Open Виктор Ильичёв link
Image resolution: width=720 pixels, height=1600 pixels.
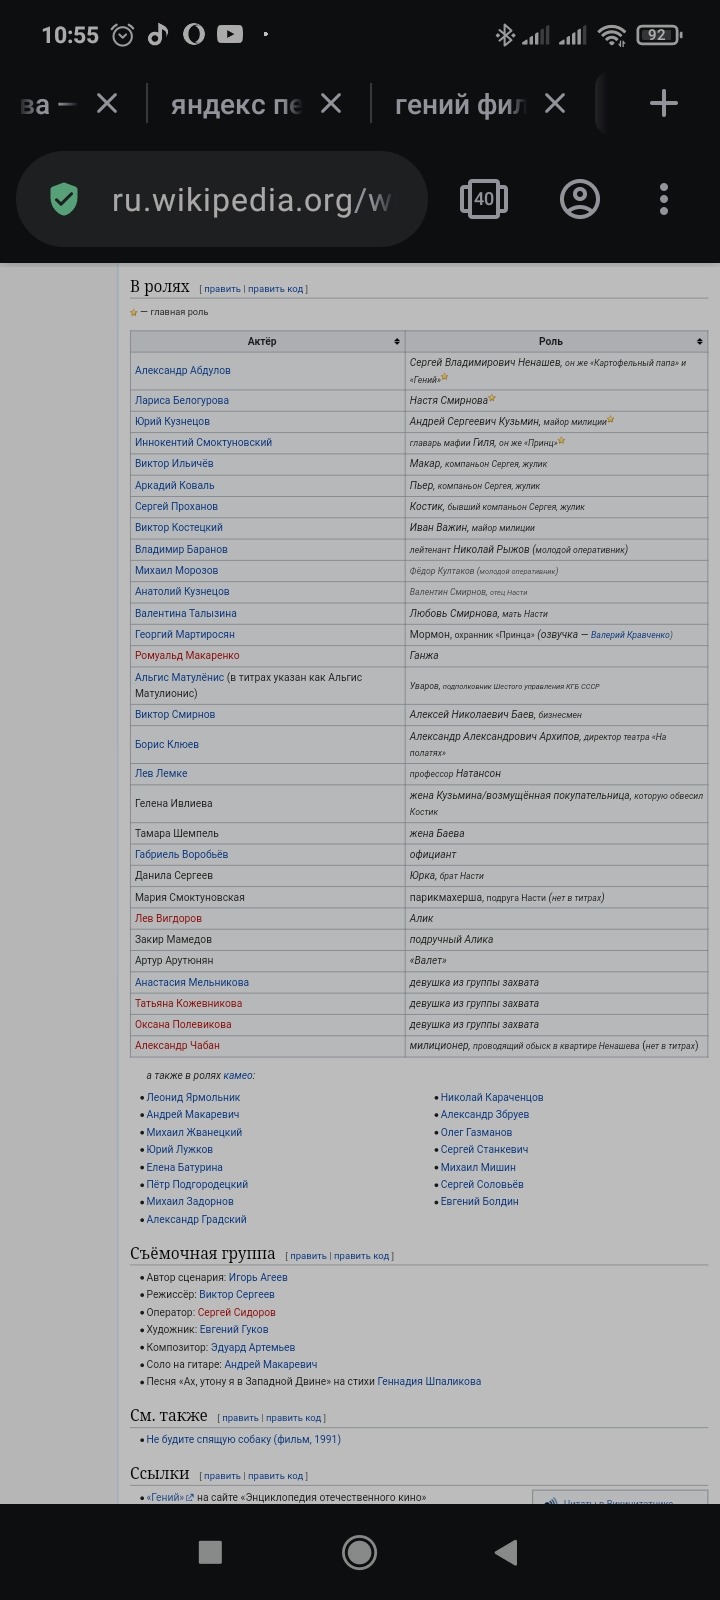point(174,464)
